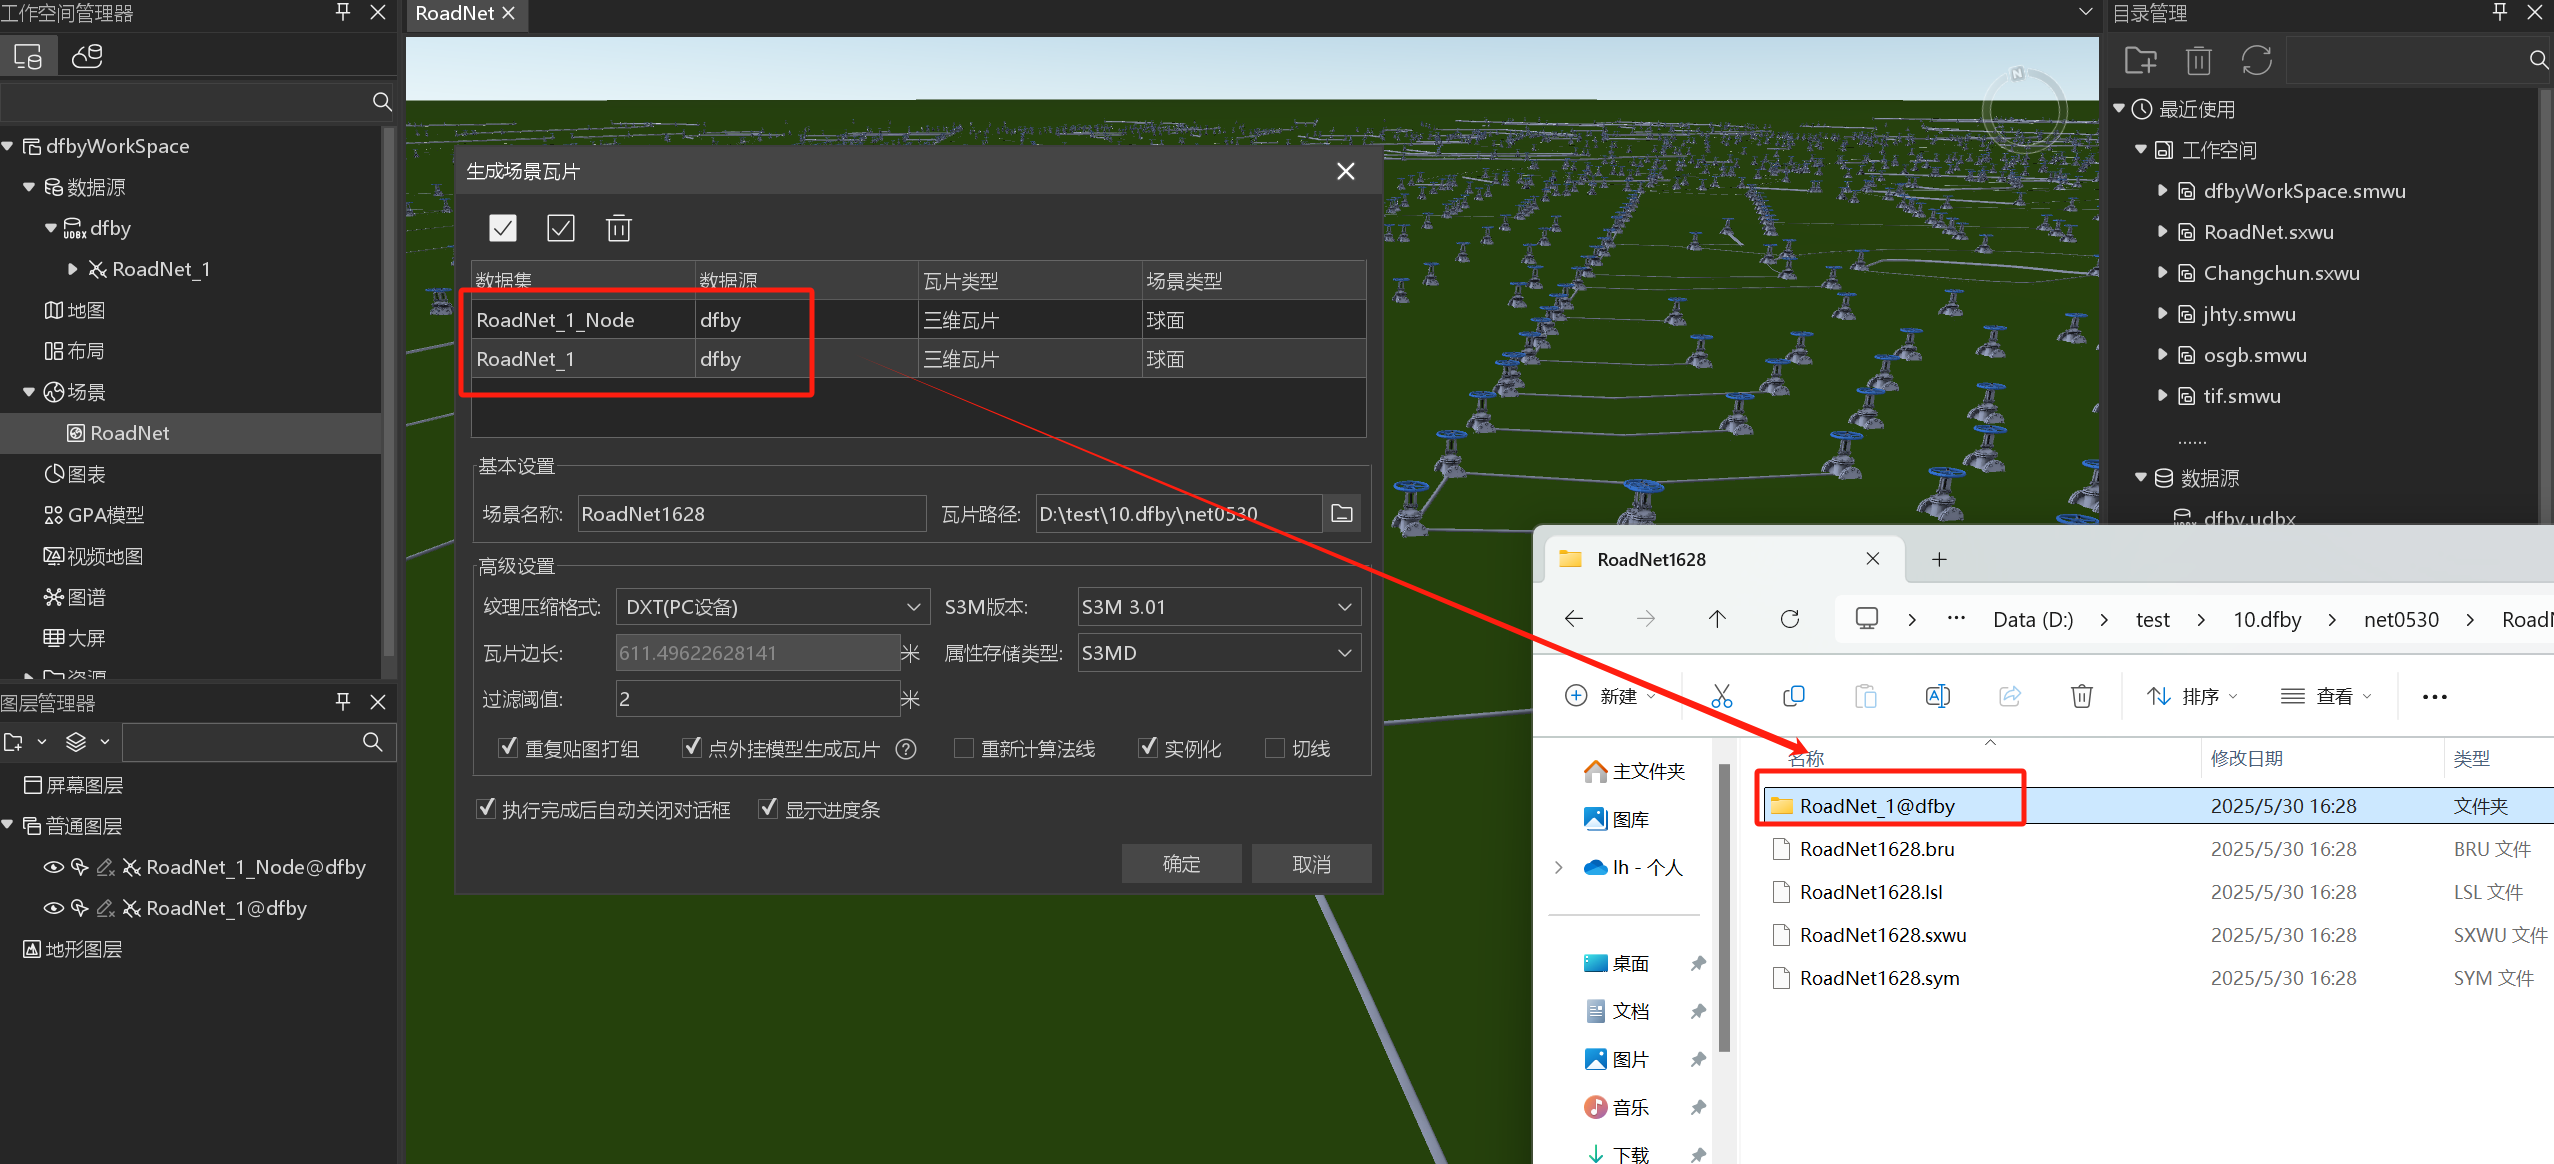Toggle visibility of RoadNet_1_Node@dfby layer

click(x=54, y=867)
